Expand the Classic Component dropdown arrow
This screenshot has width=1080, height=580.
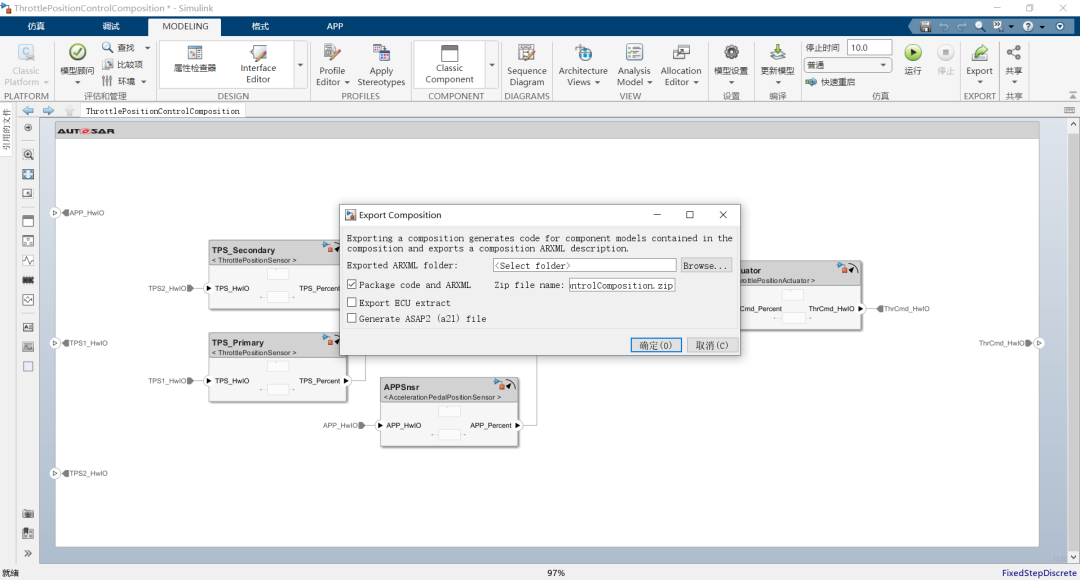(x=492, y=65)
